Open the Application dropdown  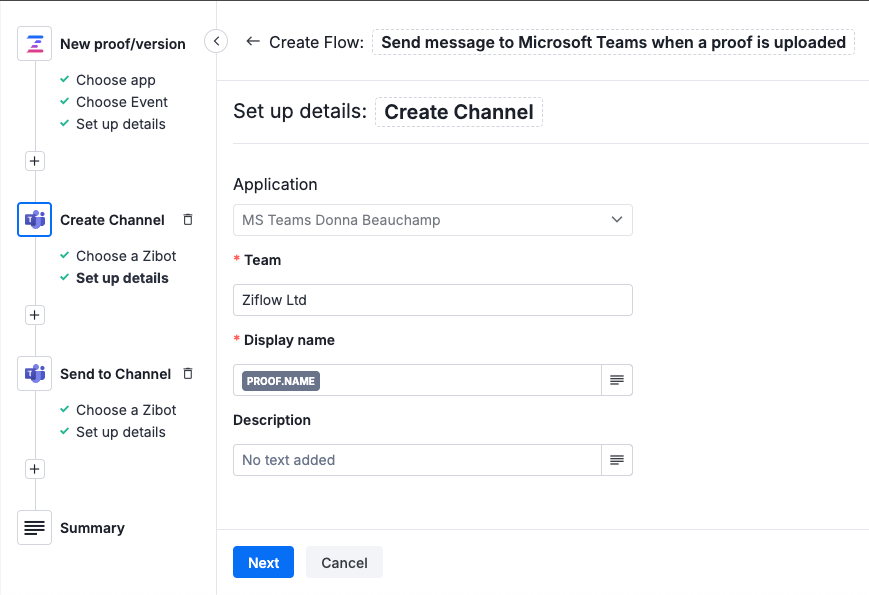pos(432,220)
